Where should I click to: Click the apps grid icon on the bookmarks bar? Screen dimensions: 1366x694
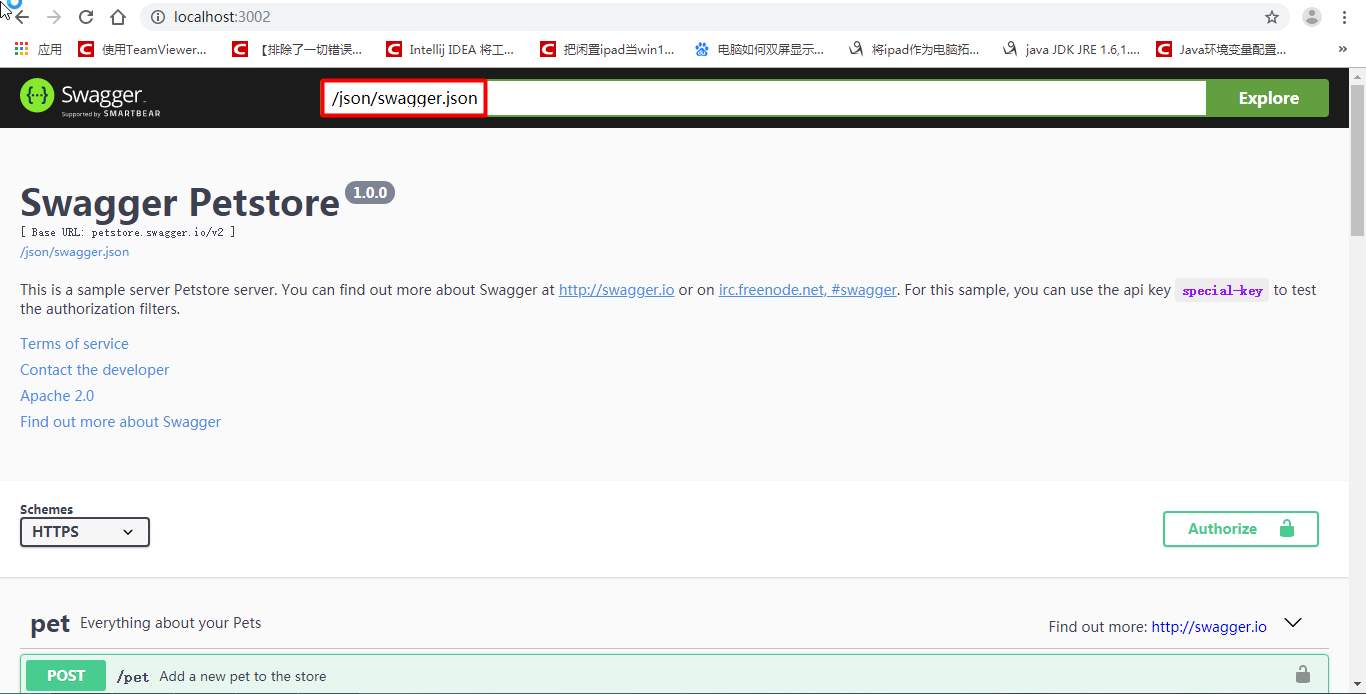[x=20, y=48]
